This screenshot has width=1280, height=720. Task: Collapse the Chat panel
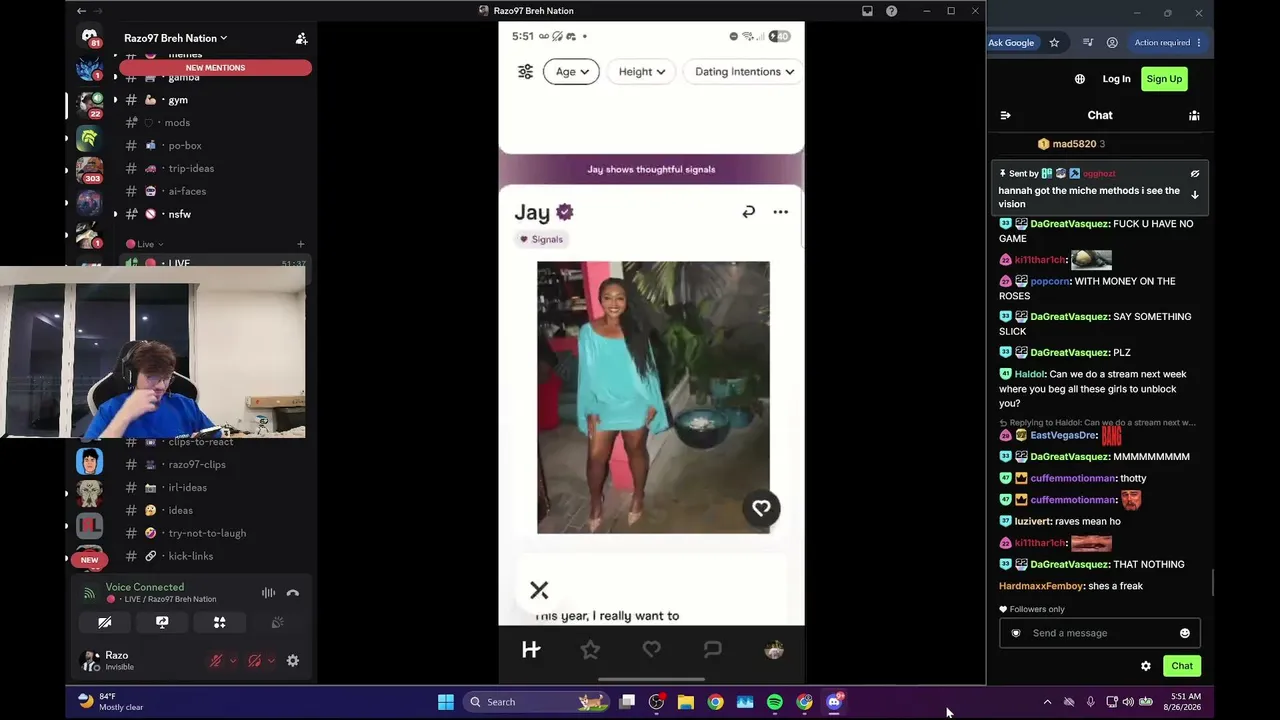[1005, 115]
